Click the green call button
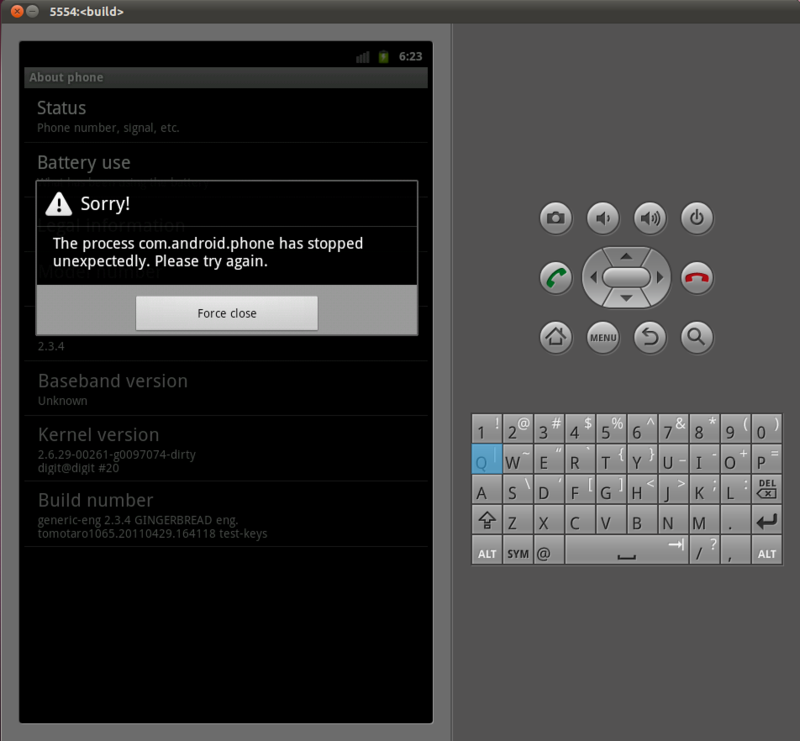The image size is (800, 741). pyautogui.click(x=556, y=278)
